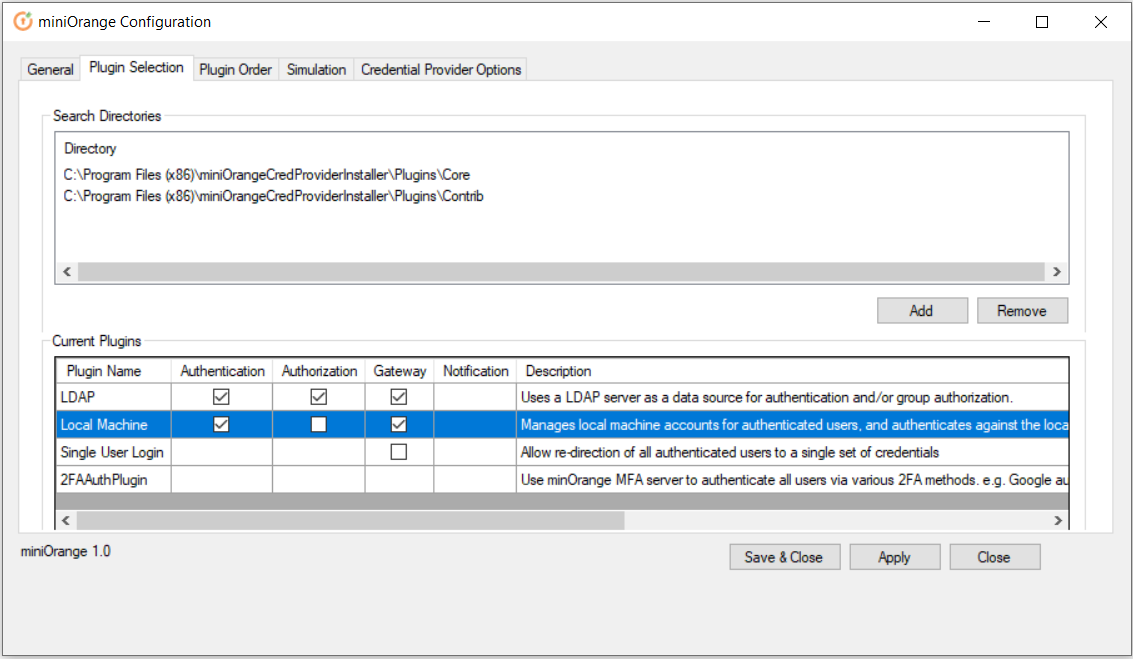Uncheck LDAP Authentication checkbox

click(221, 397)
